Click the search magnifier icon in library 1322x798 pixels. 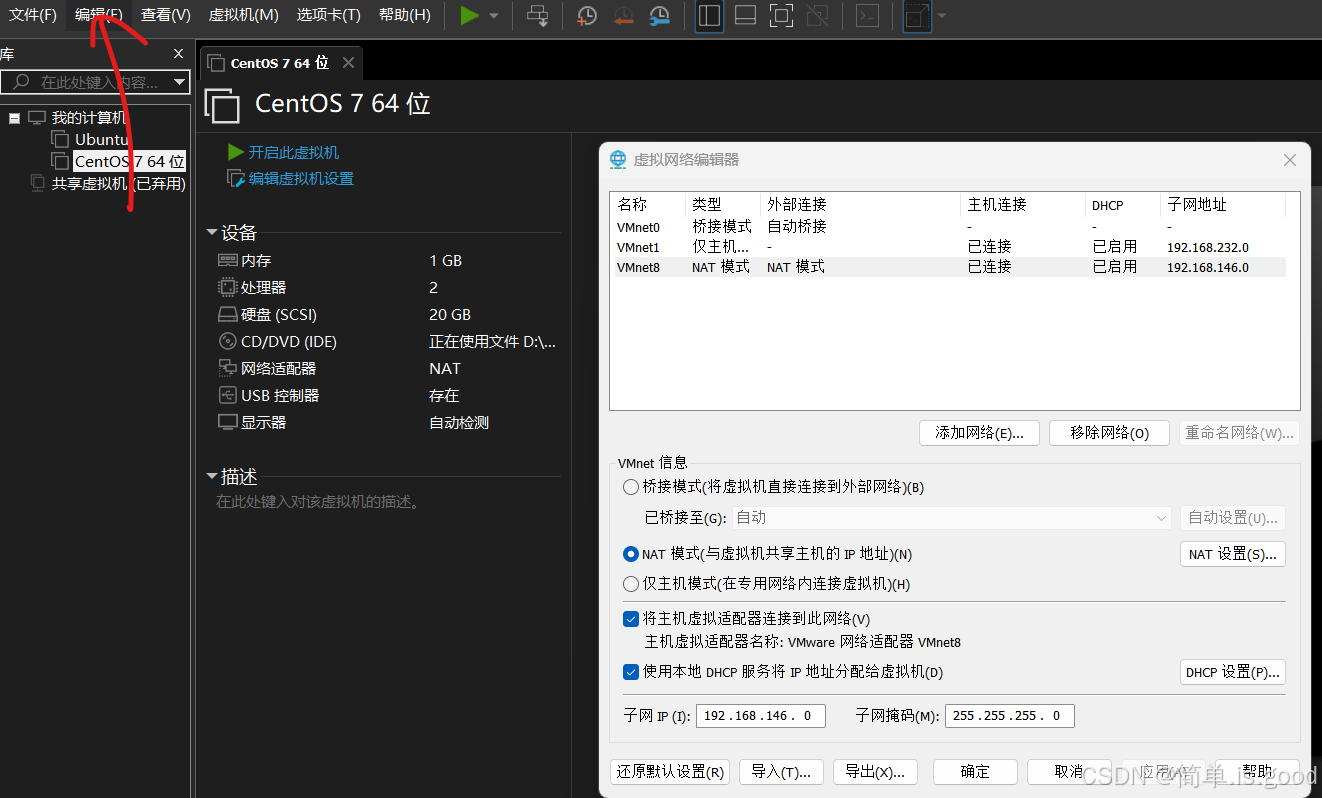point(20,82)
